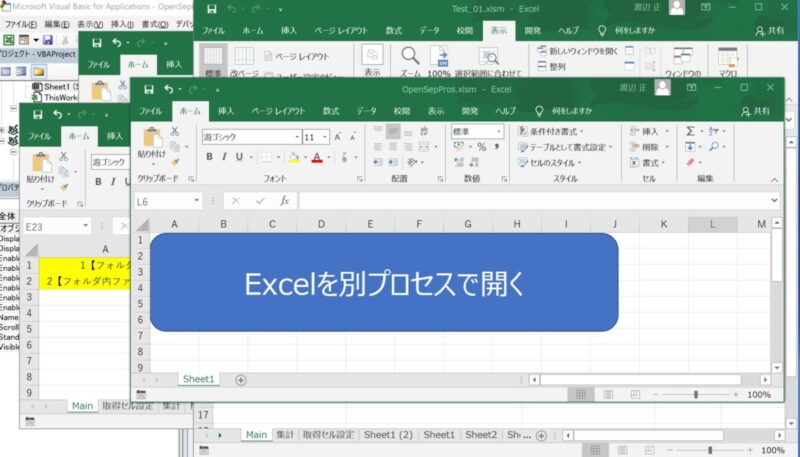The image size is (800, 457).
Task: Open 数式 tab in OpenSepPros window
Action: point(331,111)
